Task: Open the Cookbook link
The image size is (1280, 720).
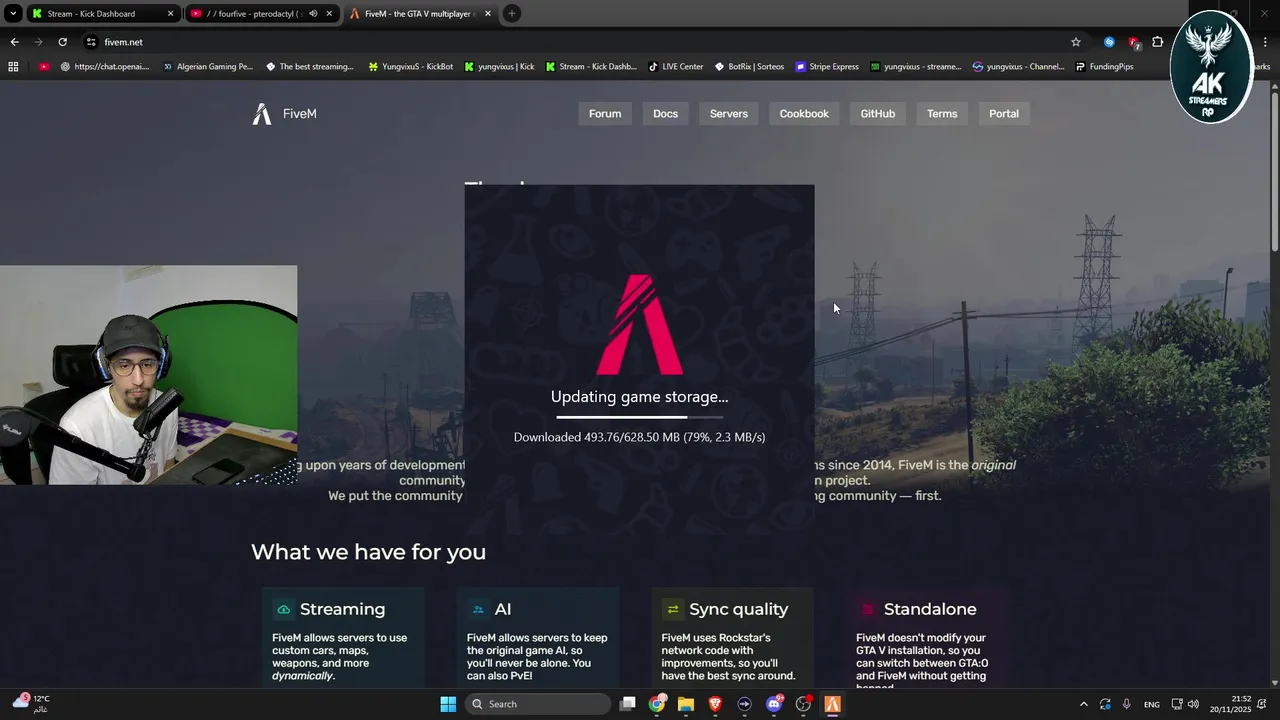Action: coord(804,114)
